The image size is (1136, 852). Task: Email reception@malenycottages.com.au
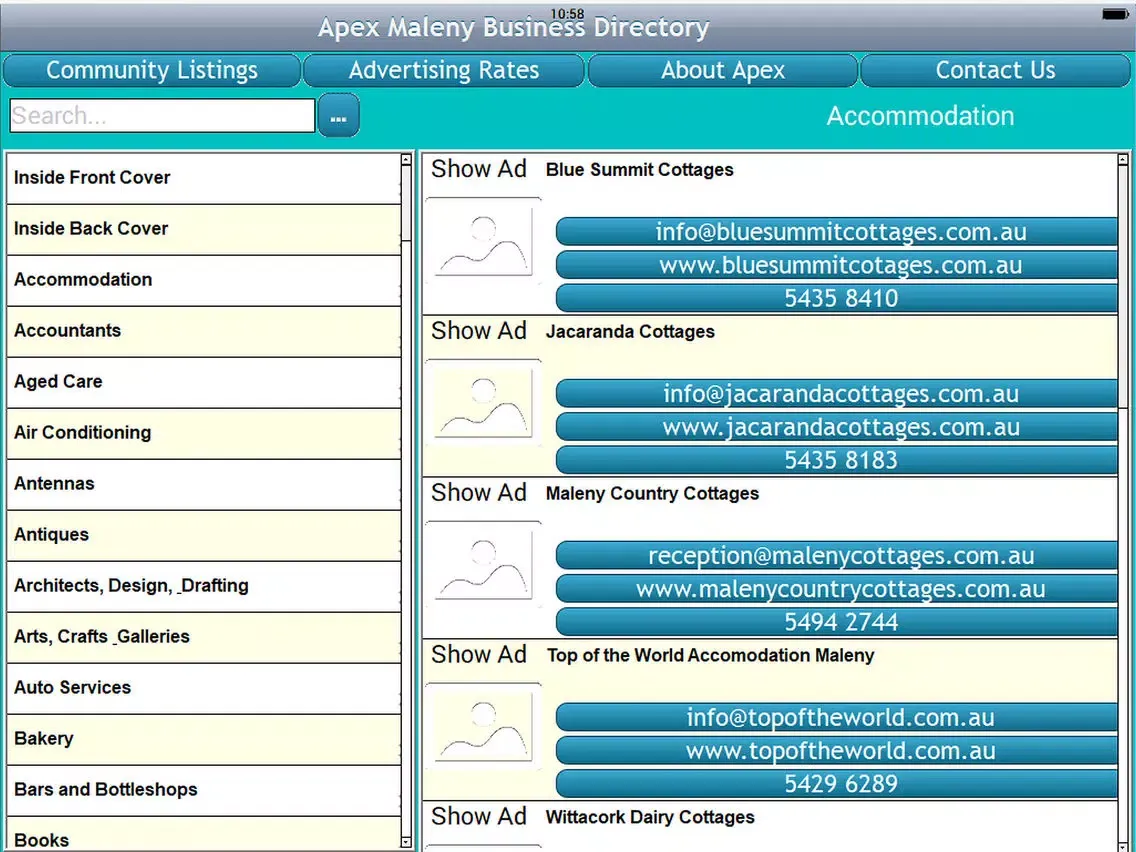click(837, 556)
